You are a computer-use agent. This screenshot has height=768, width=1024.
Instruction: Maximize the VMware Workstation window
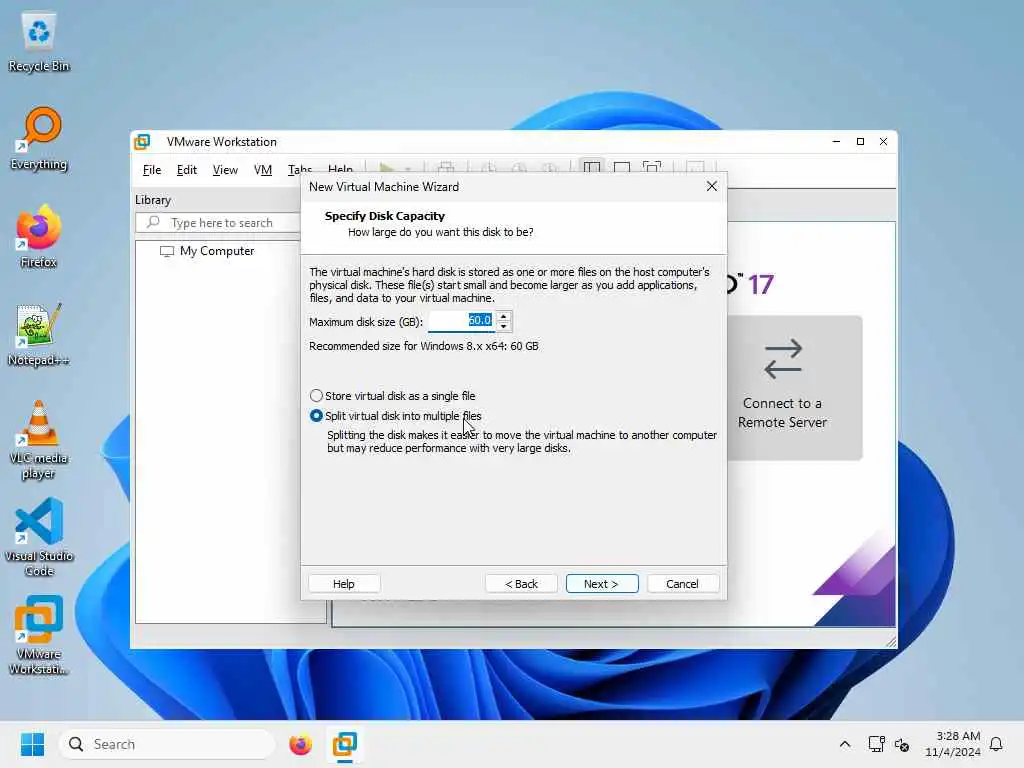pos(860,142)
